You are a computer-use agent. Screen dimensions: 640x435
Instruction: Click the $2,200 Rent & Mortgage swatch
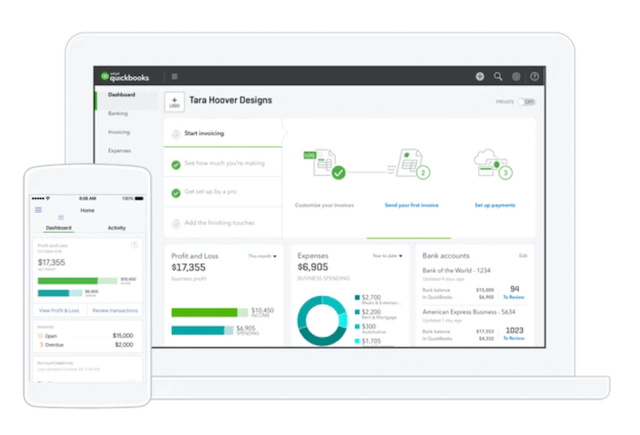tap(357, 312)
